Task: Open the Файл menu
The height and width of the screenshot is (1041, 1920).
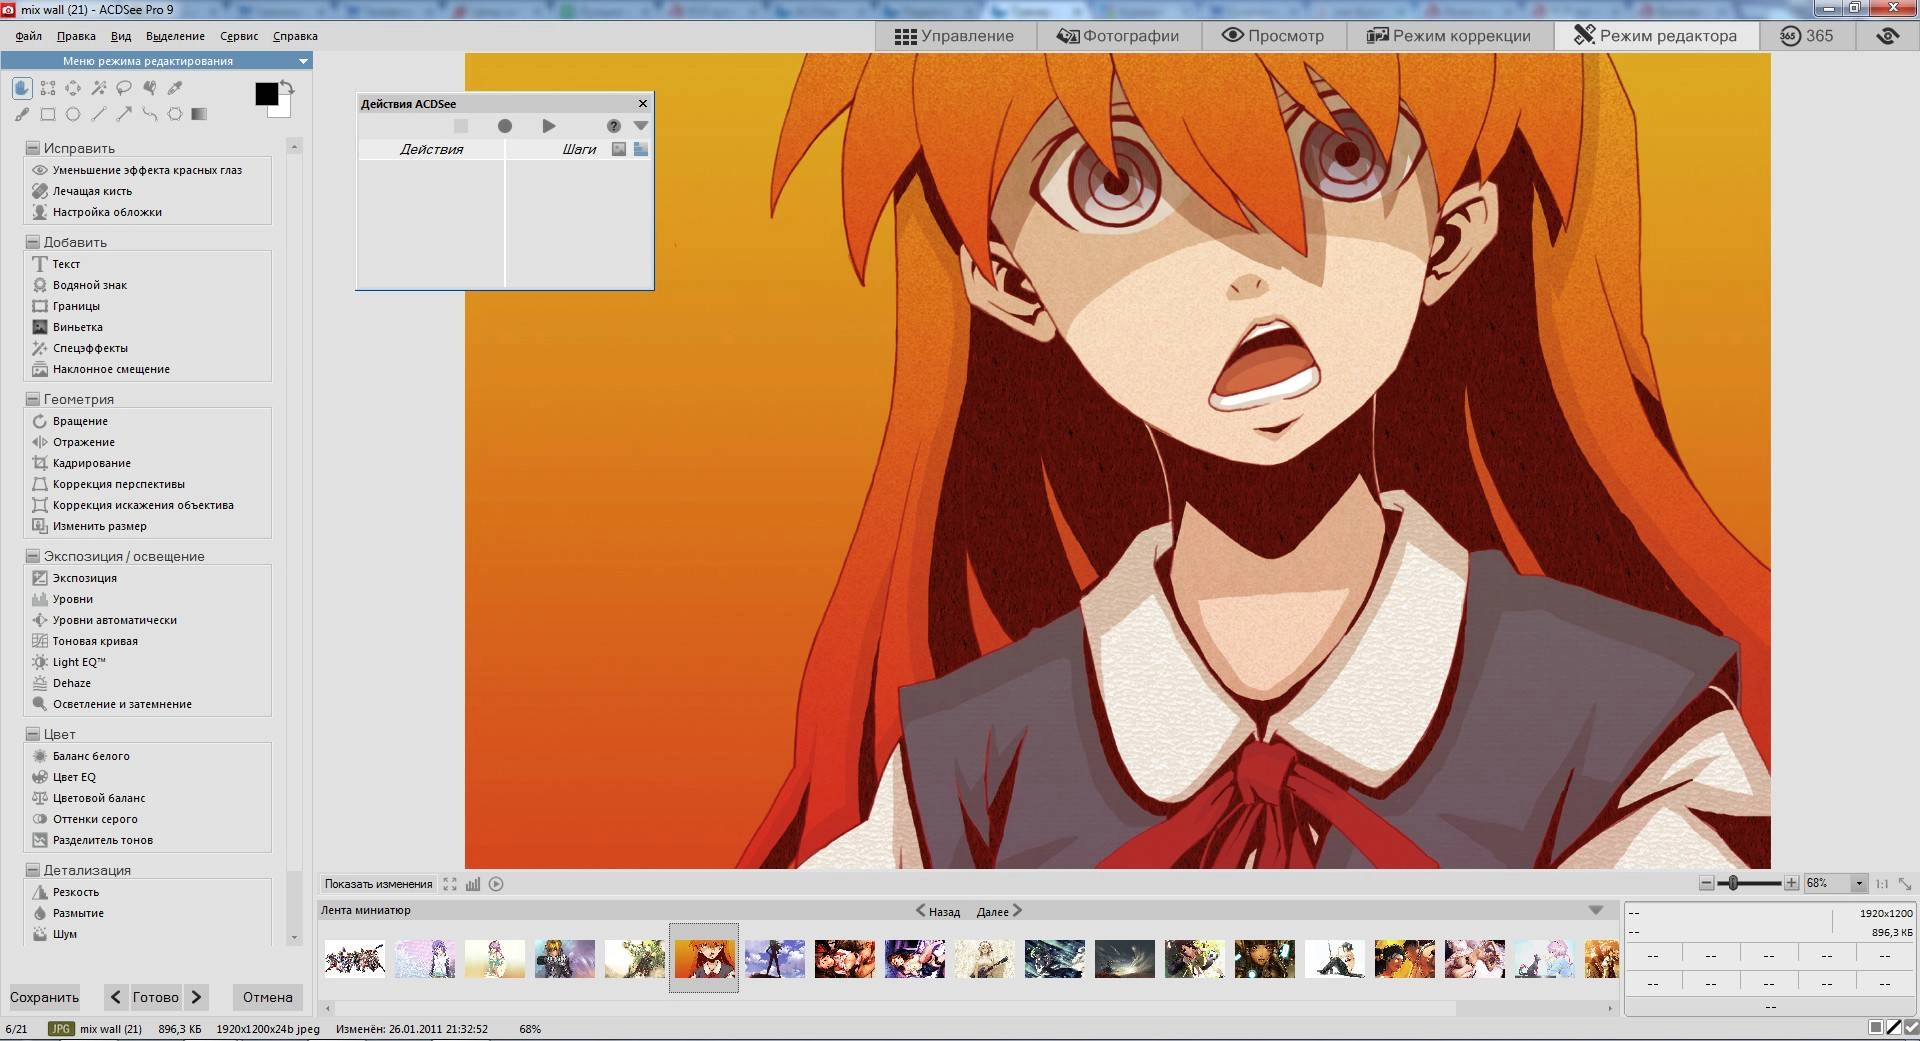Action: 28,36
